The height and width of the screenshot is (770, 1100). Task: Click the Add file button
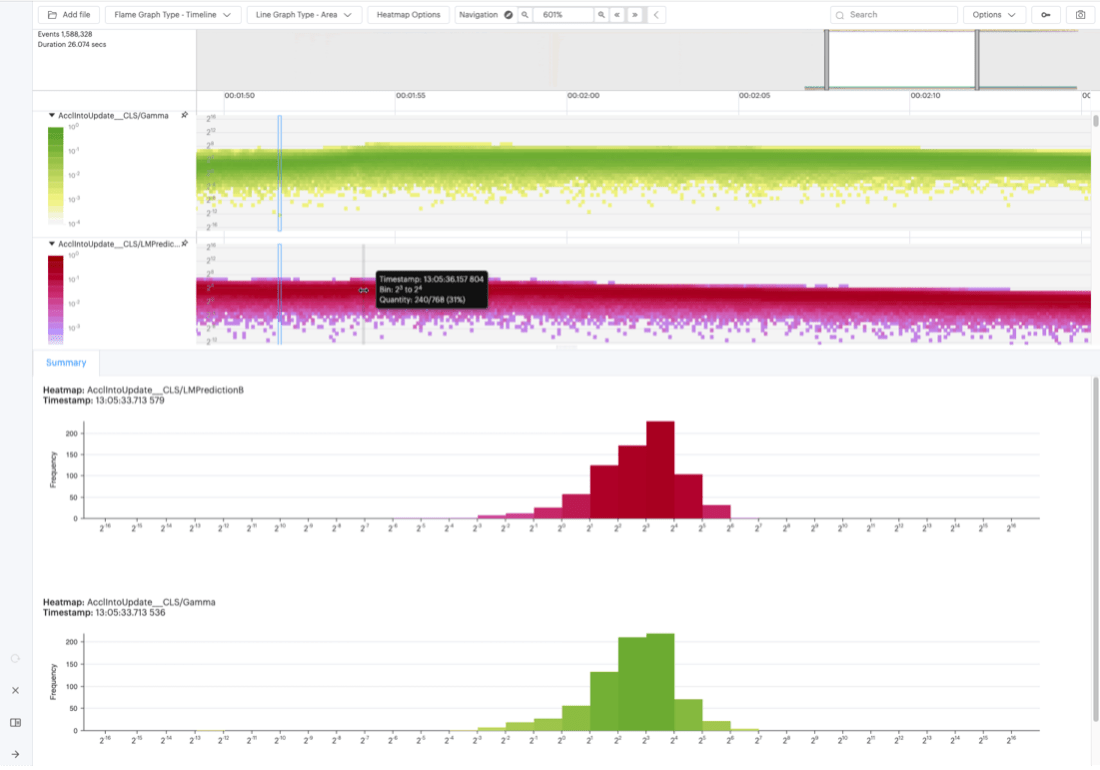click(68, 14)
